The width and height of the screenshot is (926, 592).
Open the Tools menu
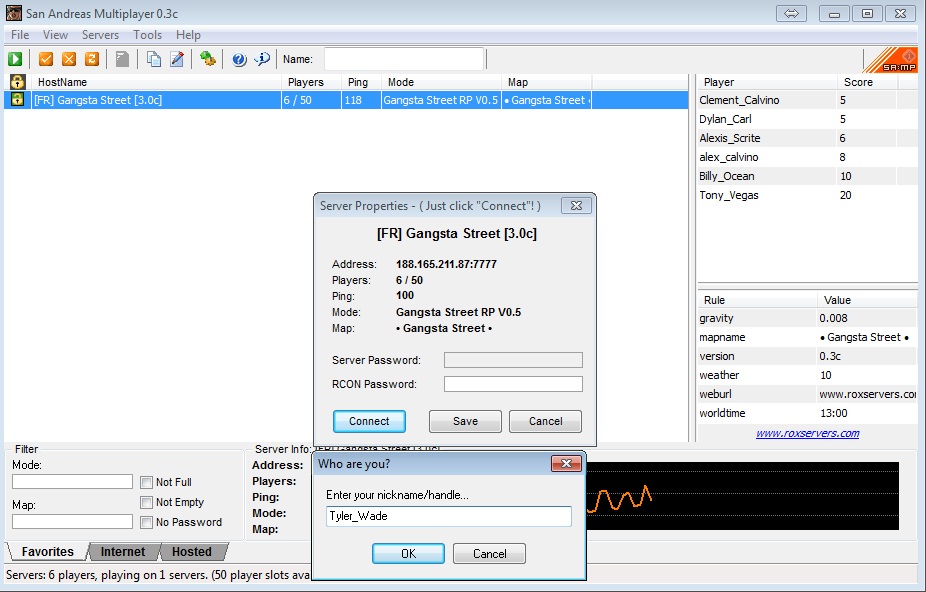click(x=147, y=35)
